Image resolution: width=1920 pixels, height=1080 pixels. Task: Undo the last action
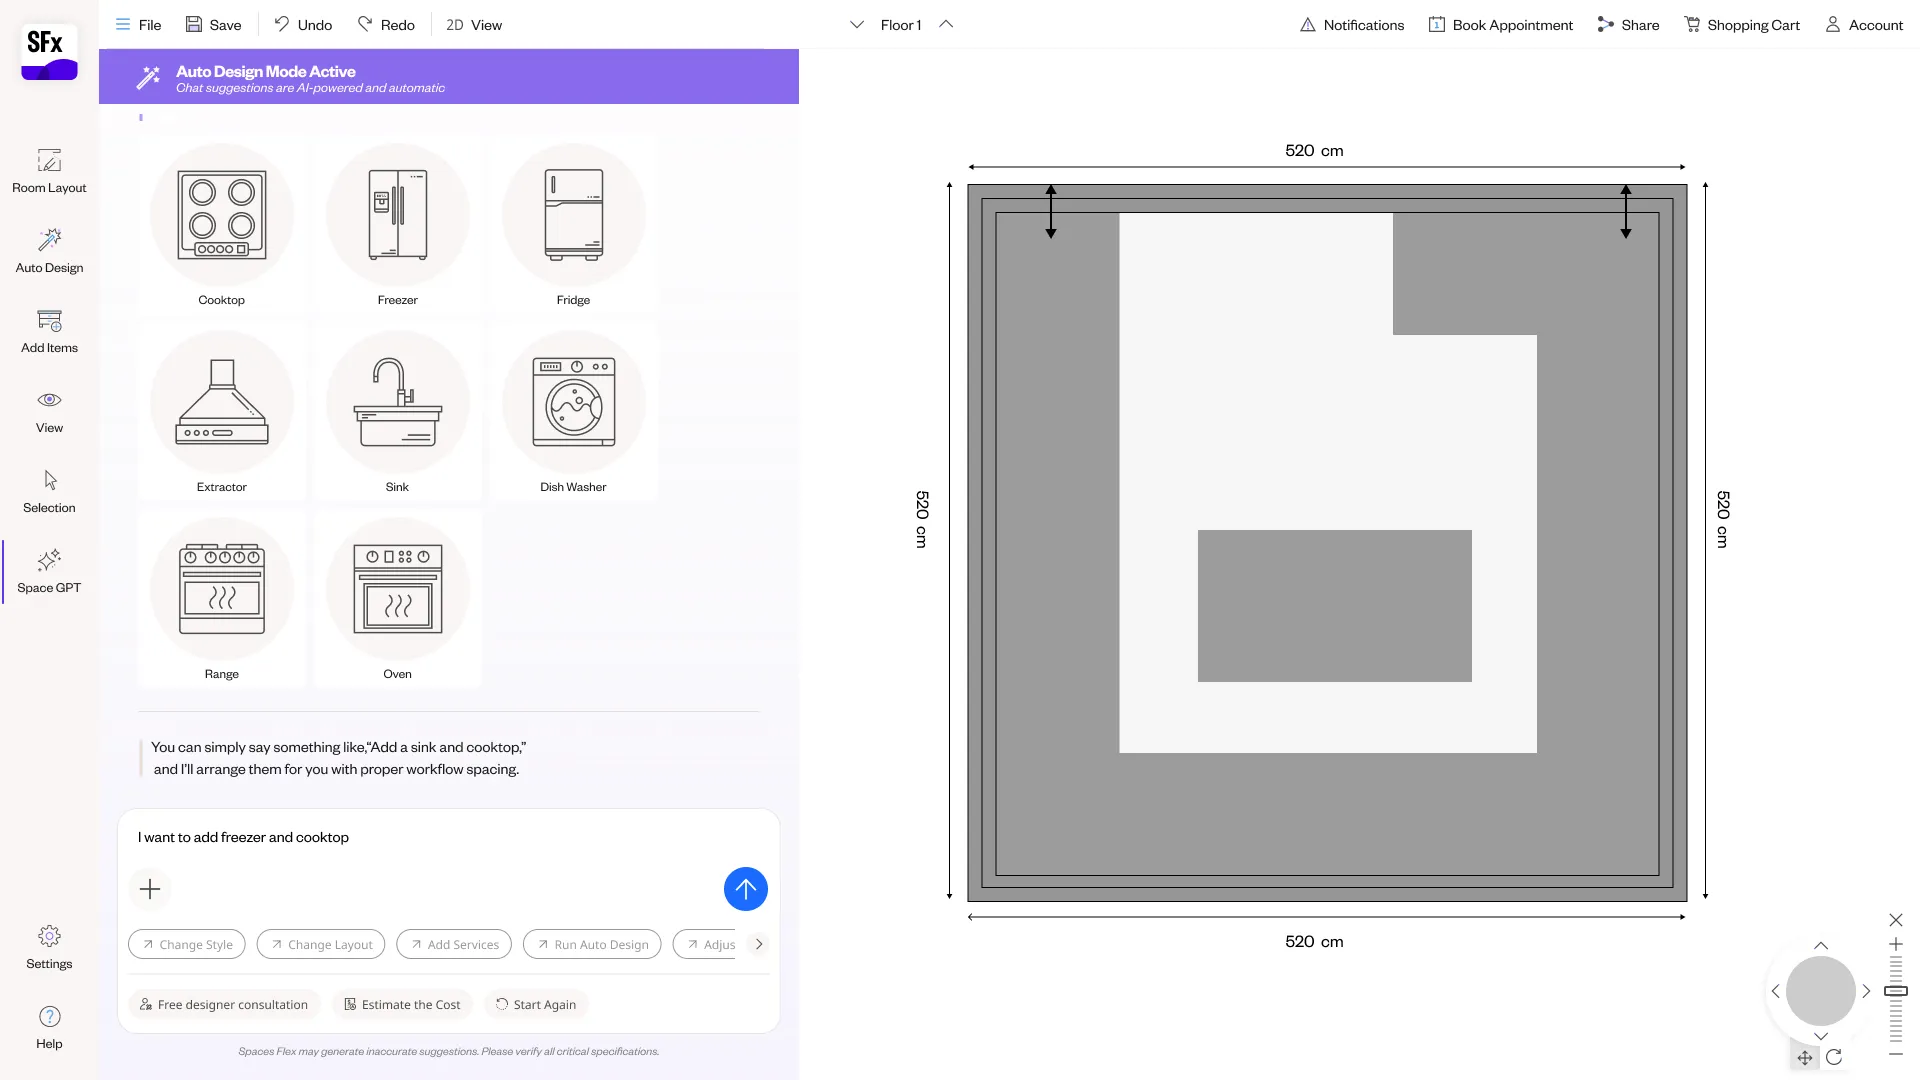click(303, 25)
